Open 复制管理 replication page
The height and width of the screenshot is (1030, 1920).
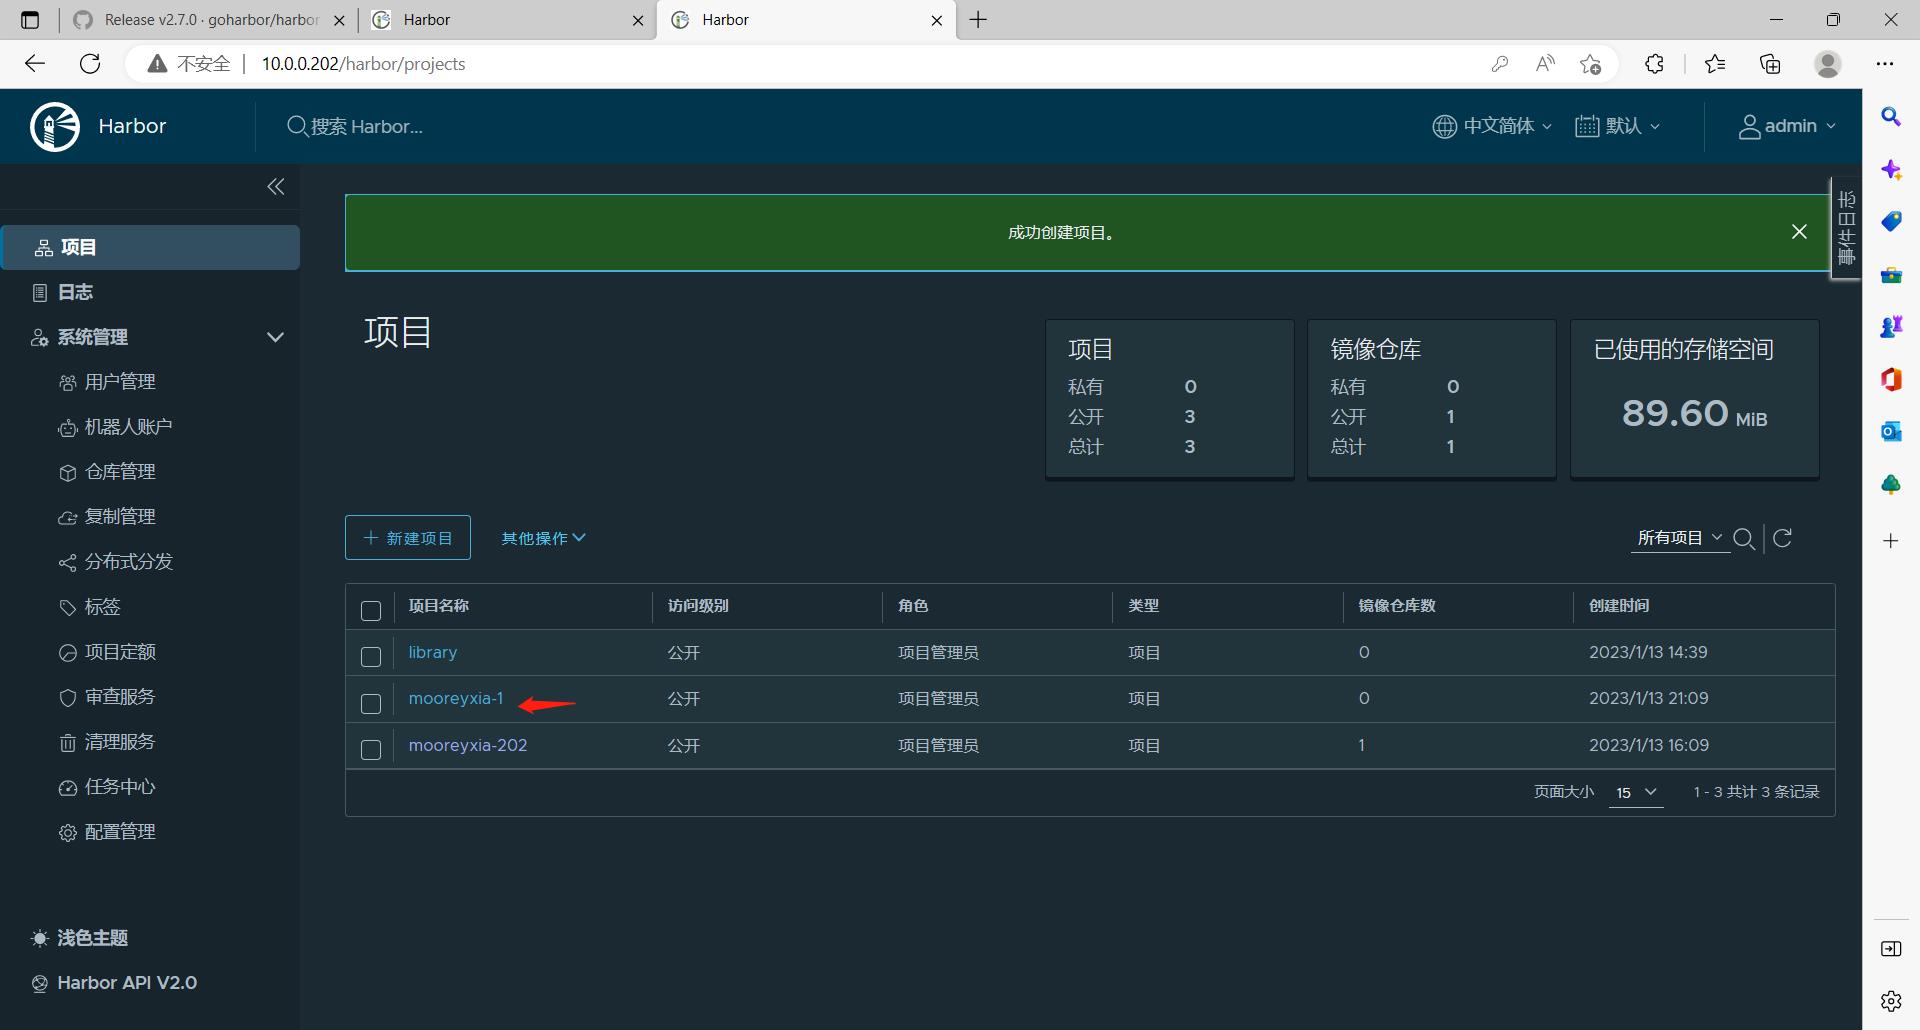point(120,517)
